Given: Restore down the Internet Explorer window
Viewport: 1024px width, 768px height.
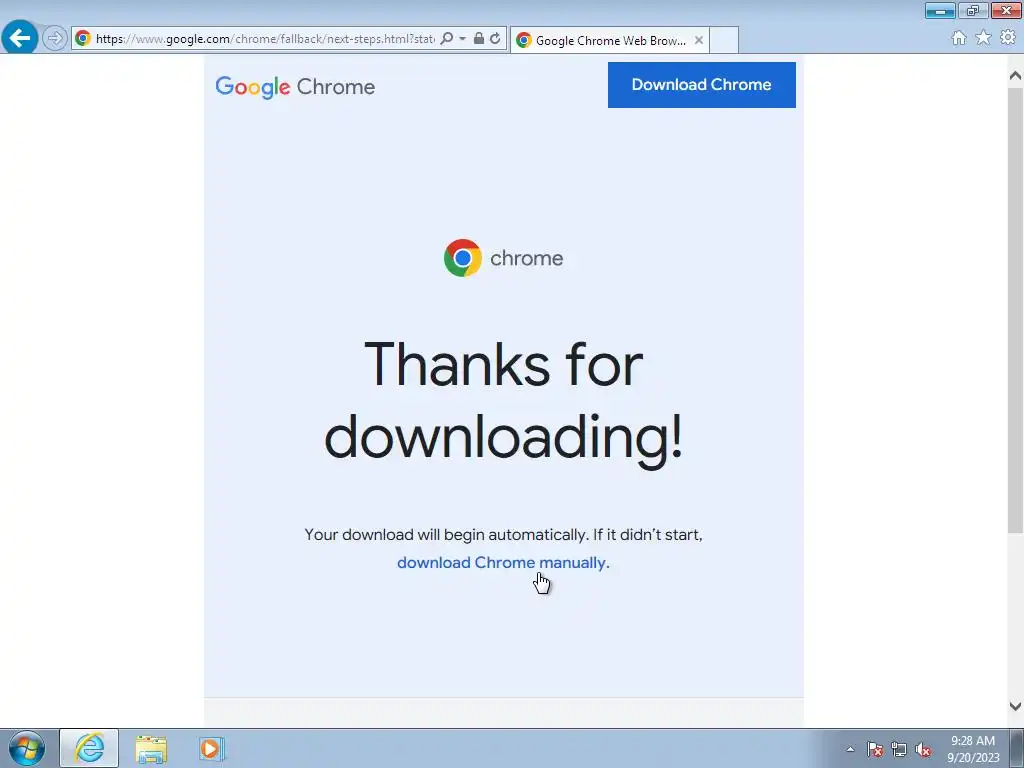Looking at the screenshot, I should 973,10.
